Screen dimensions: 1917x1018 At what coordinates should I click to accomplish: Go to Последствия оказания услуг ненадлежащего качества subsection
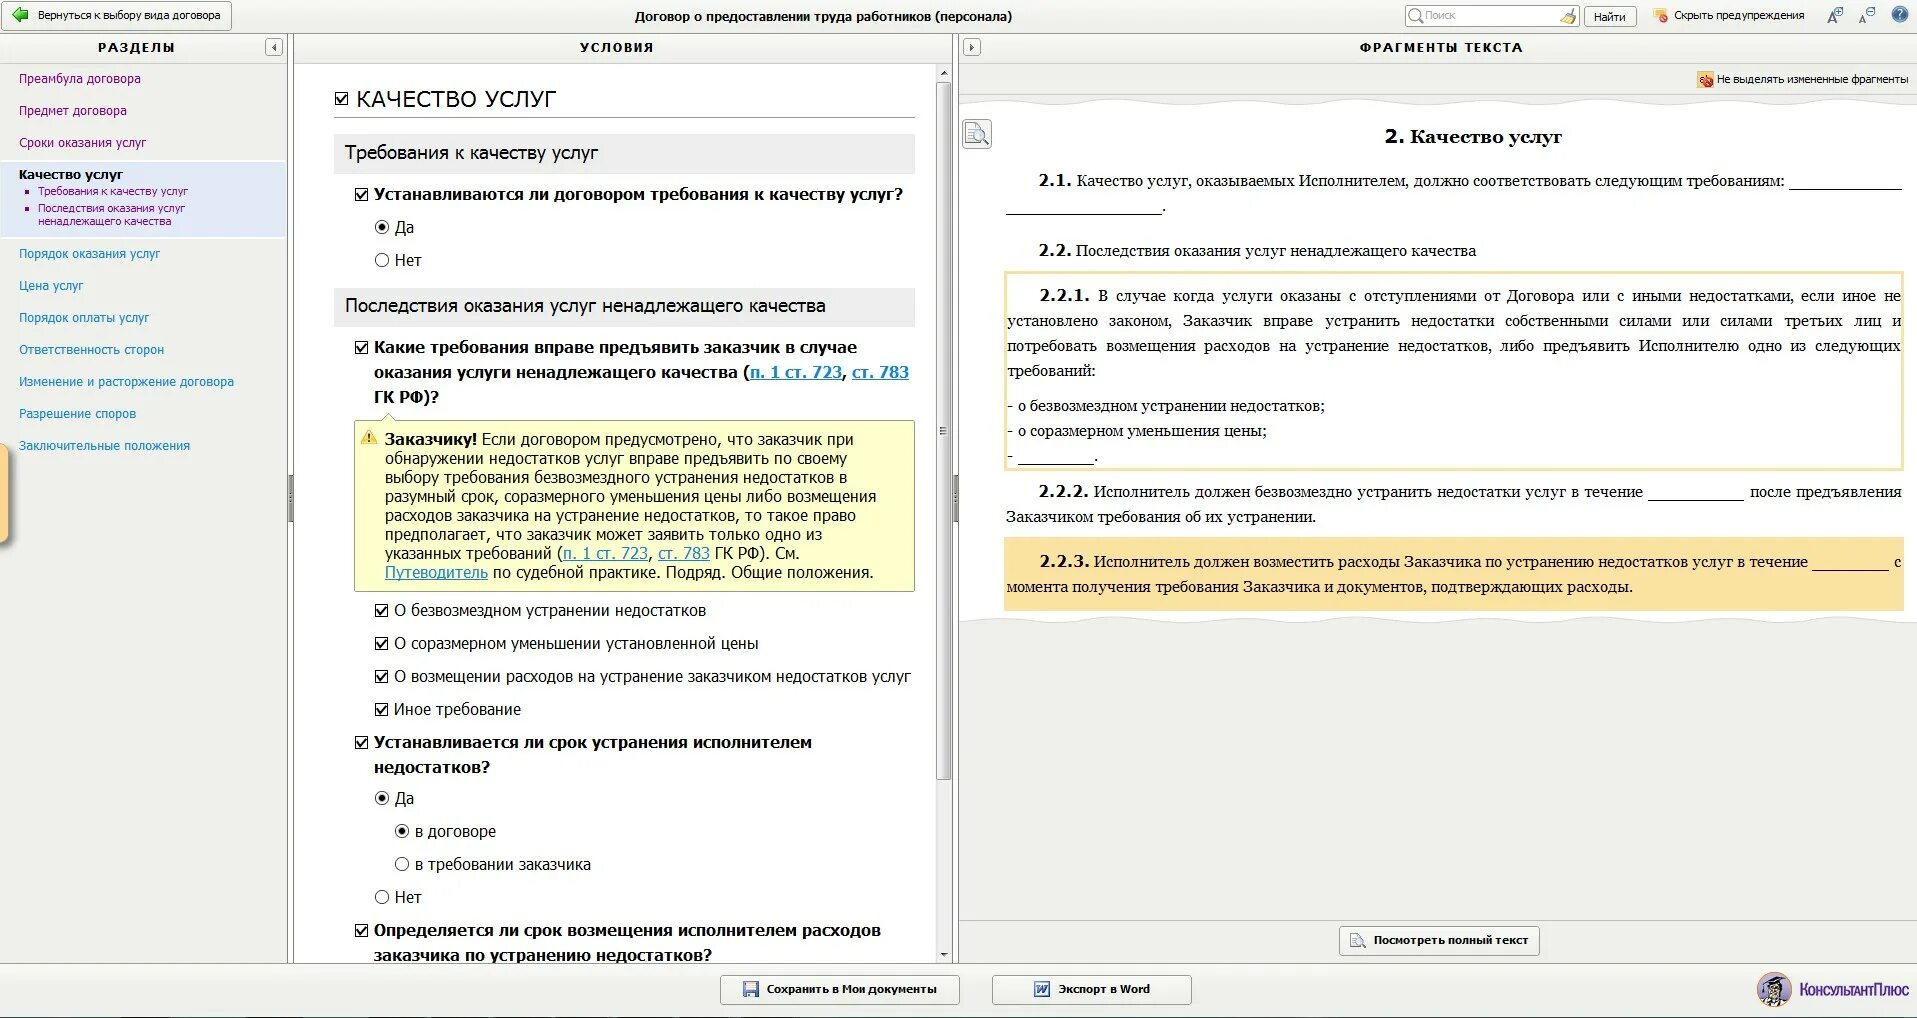coord(111,215)
